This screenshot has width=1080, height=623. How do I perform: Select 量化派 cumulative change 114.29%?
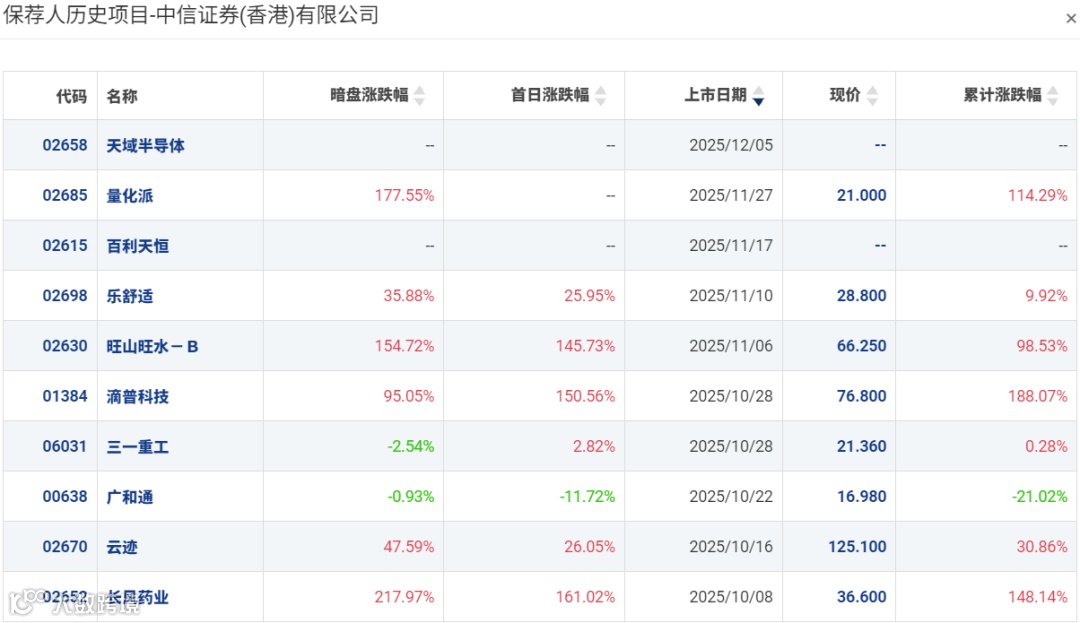tap(1037, 196)
